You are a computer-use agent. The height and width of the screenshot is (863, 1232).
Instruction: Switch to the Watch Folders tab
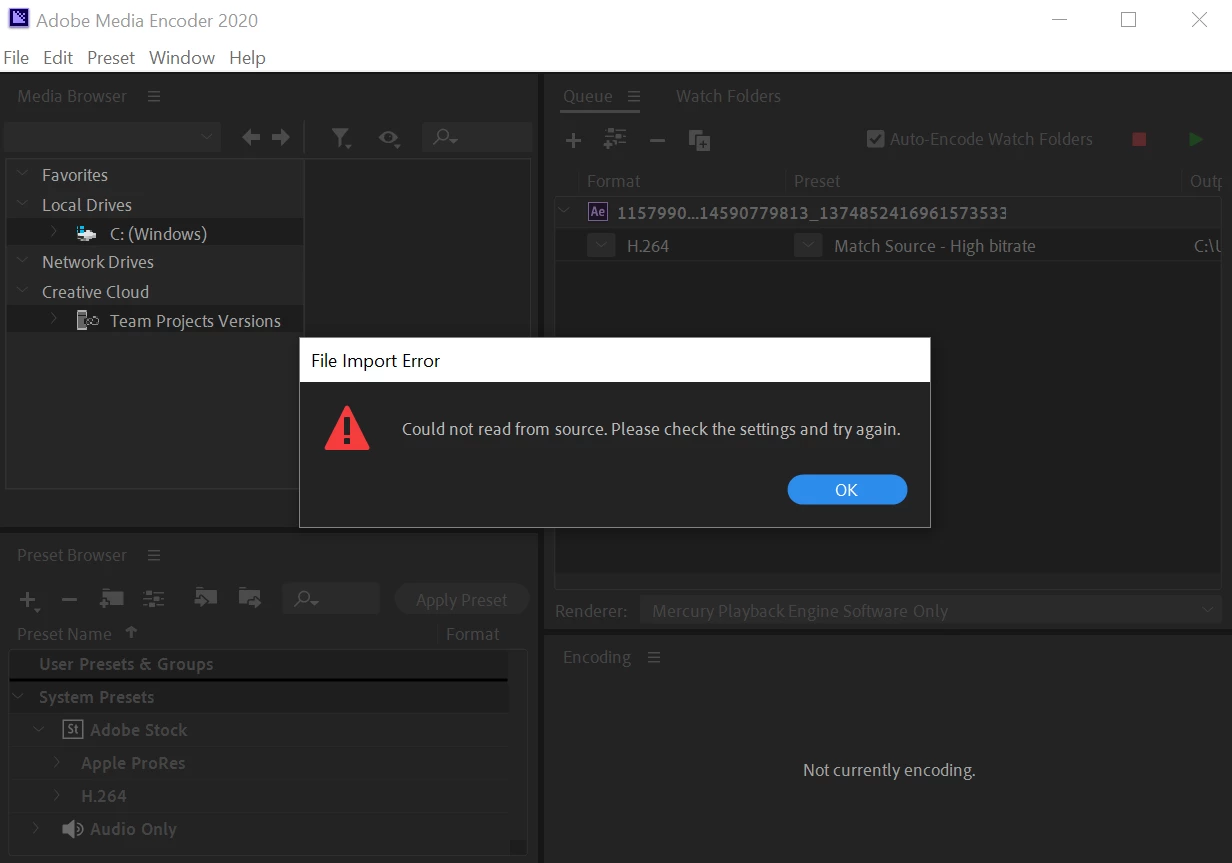pos(728,96)
